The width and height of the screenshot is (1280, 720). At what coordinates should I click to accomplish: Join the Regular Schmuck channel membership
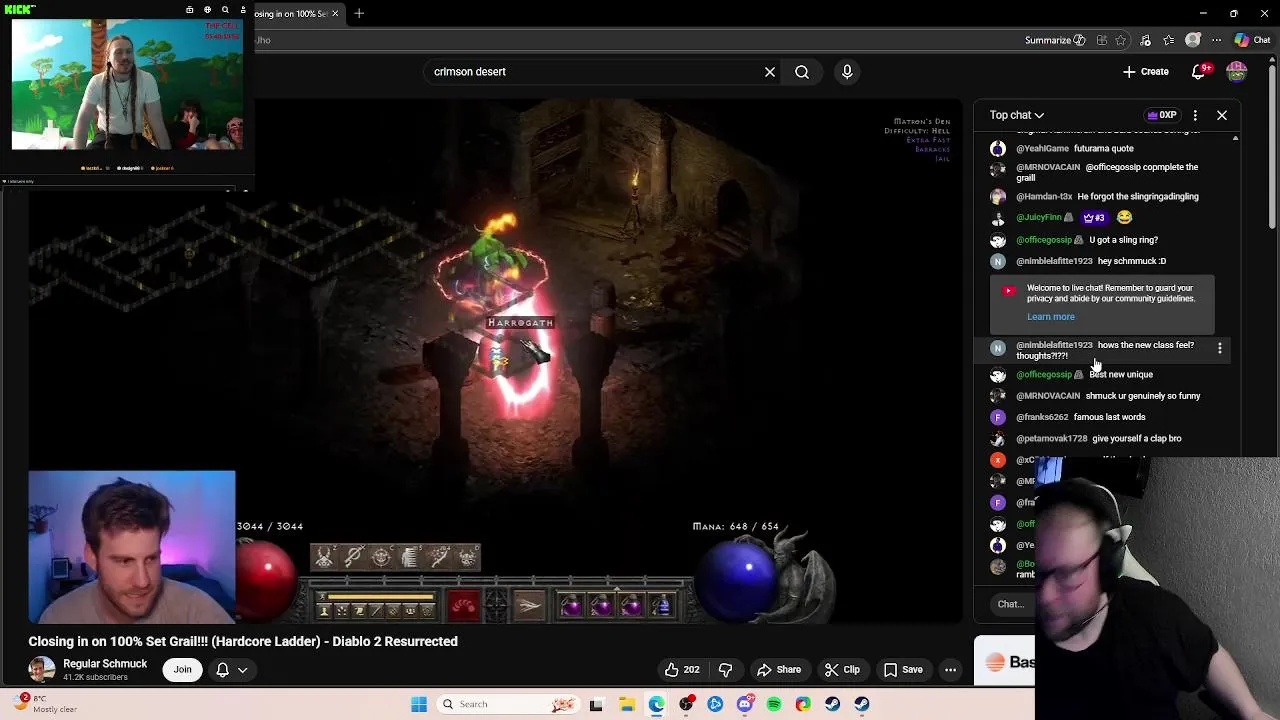pos(183,670)
